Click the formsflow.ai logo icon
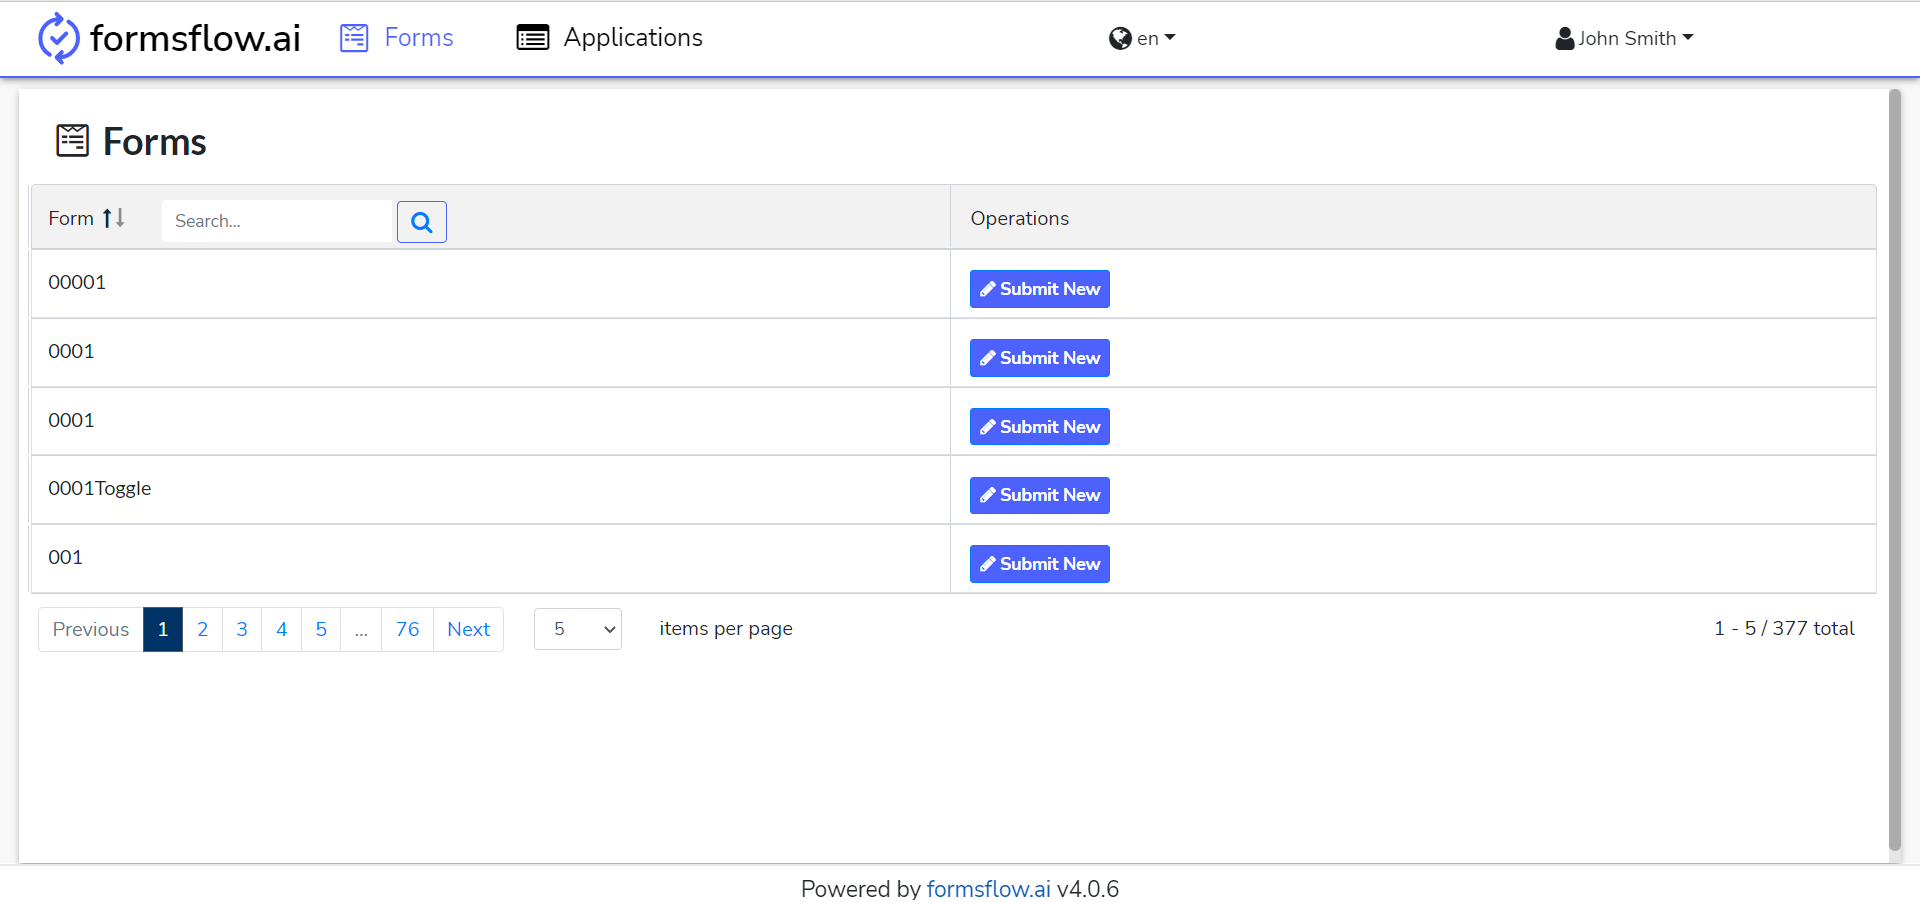Image resolution: width=1920 pixels, height=902 pixels. (x=58, y=38)
